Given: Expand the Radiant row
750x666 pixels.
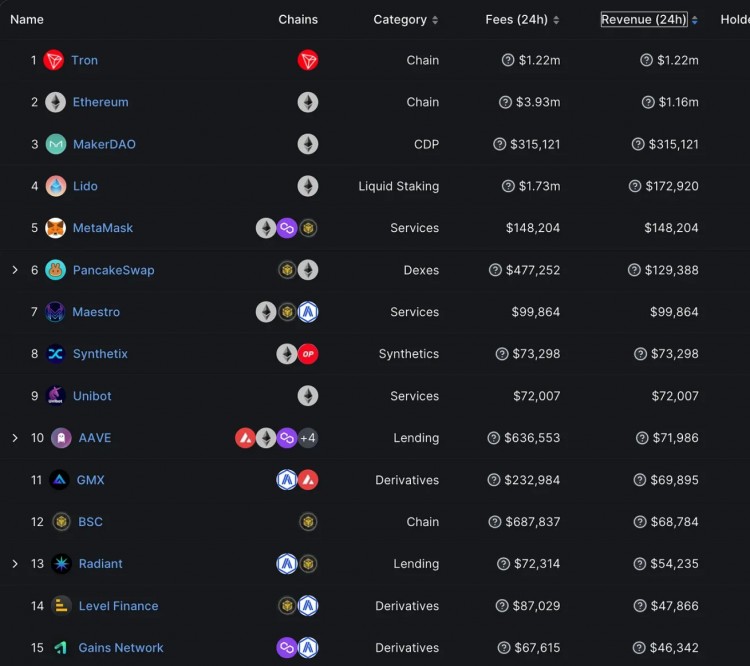Looking at the screenshot, I should point(14,564).
